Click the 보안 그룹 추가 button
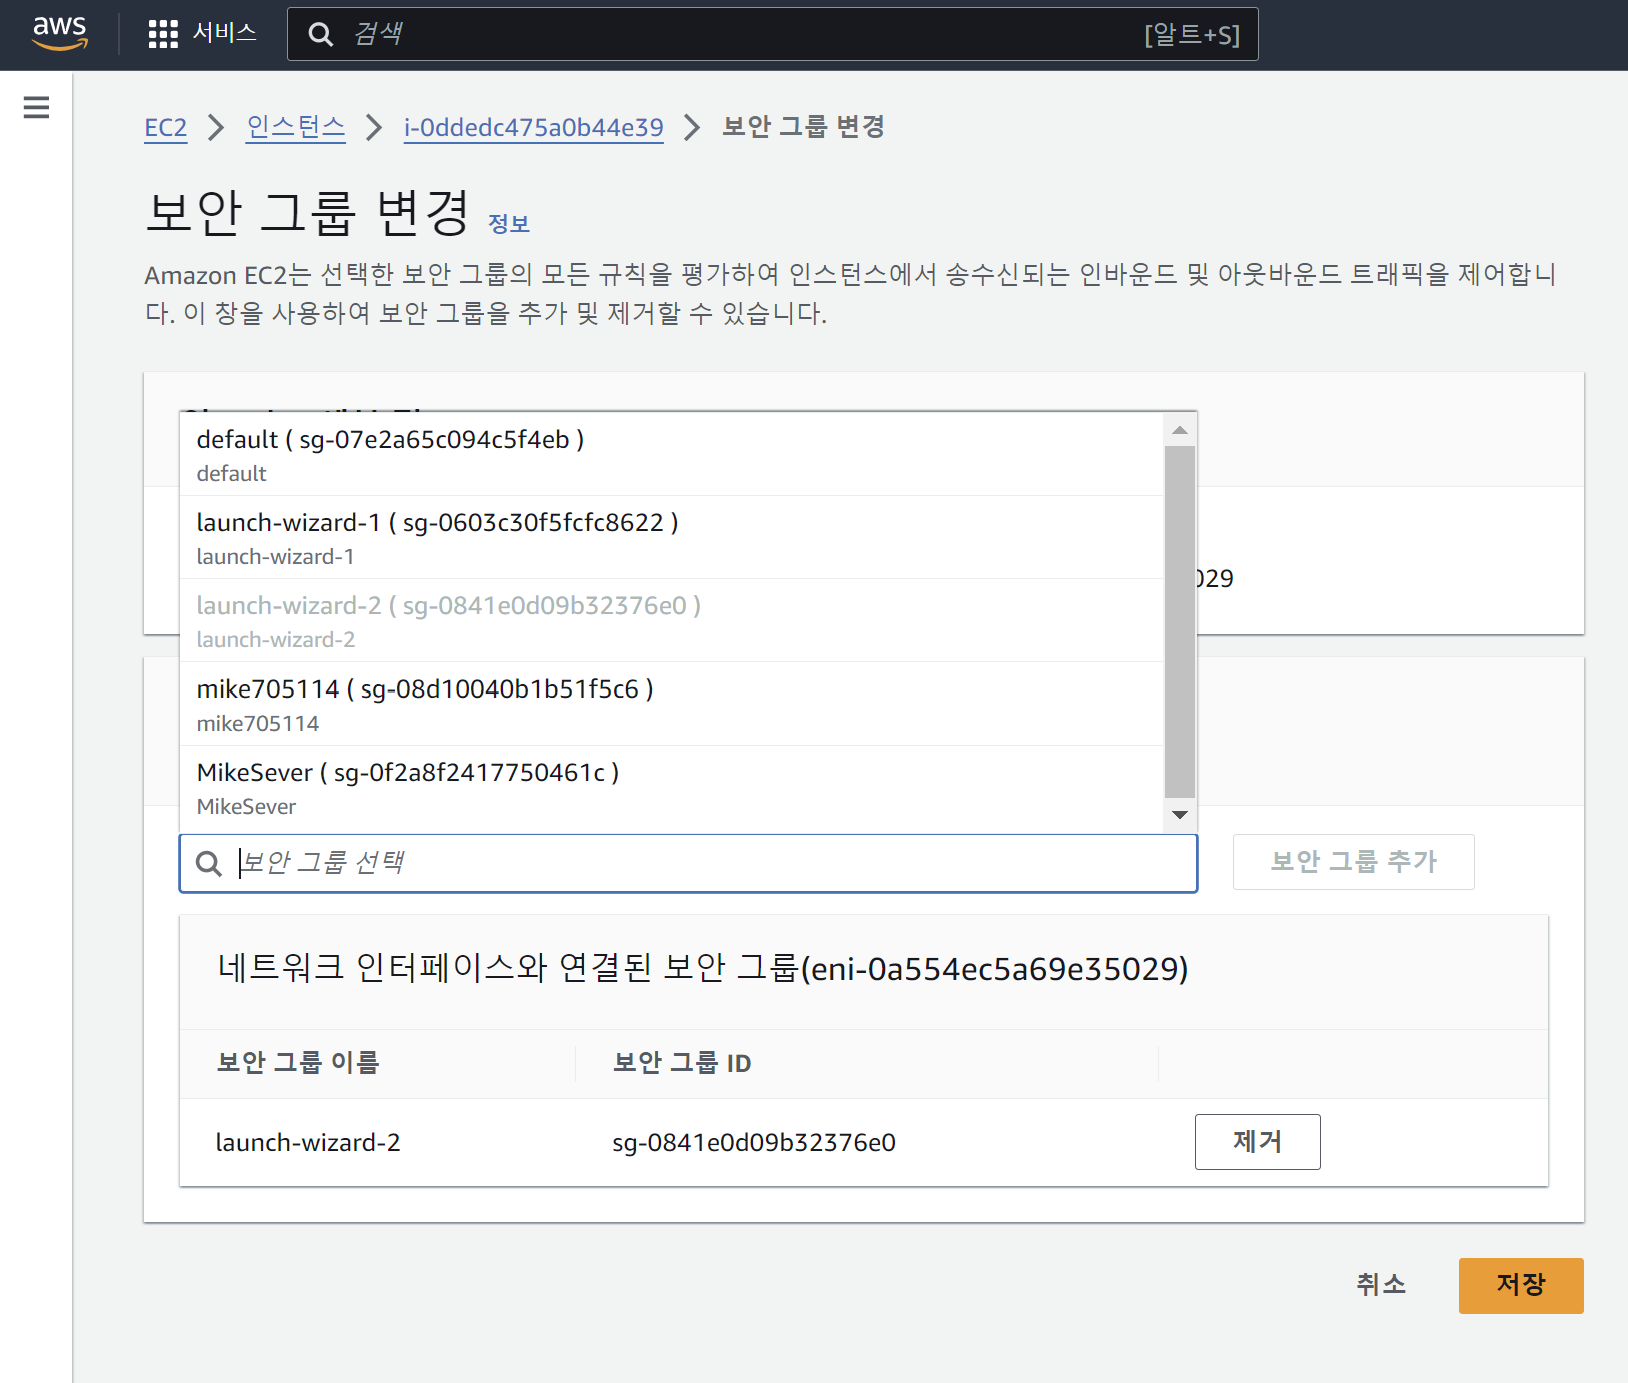Screen dimensions: 1628x1383 [1353, 862]
